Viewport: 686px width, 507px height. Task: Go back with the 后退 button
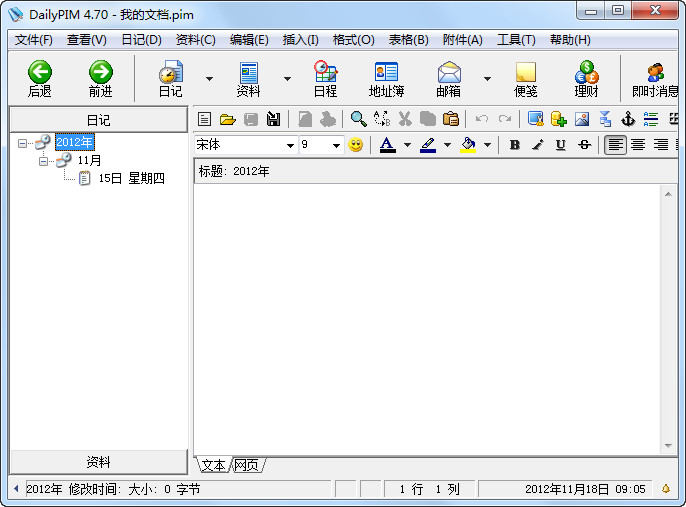click(x=39, y=79)
